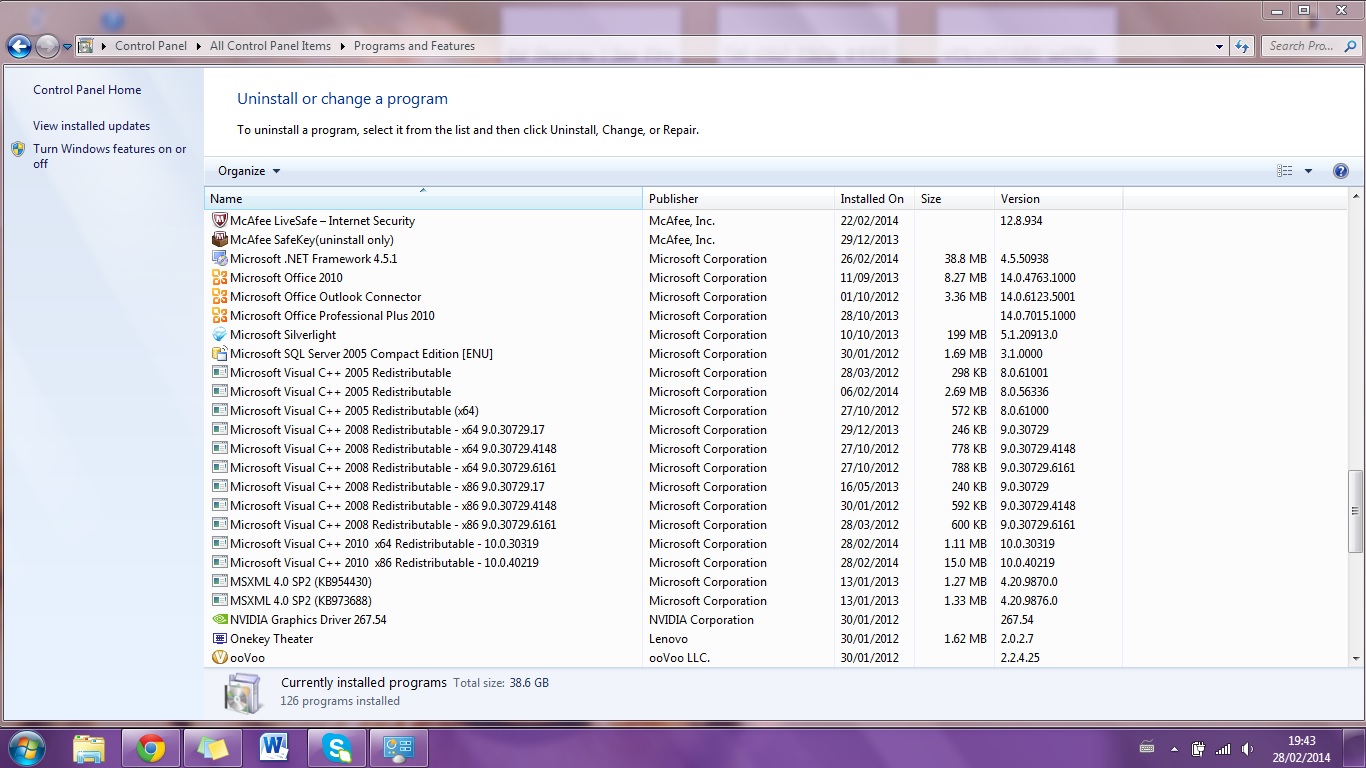Open the Control Panel Home link
The height and width of the screenshot is (768, 1366).
pos(87,90)
